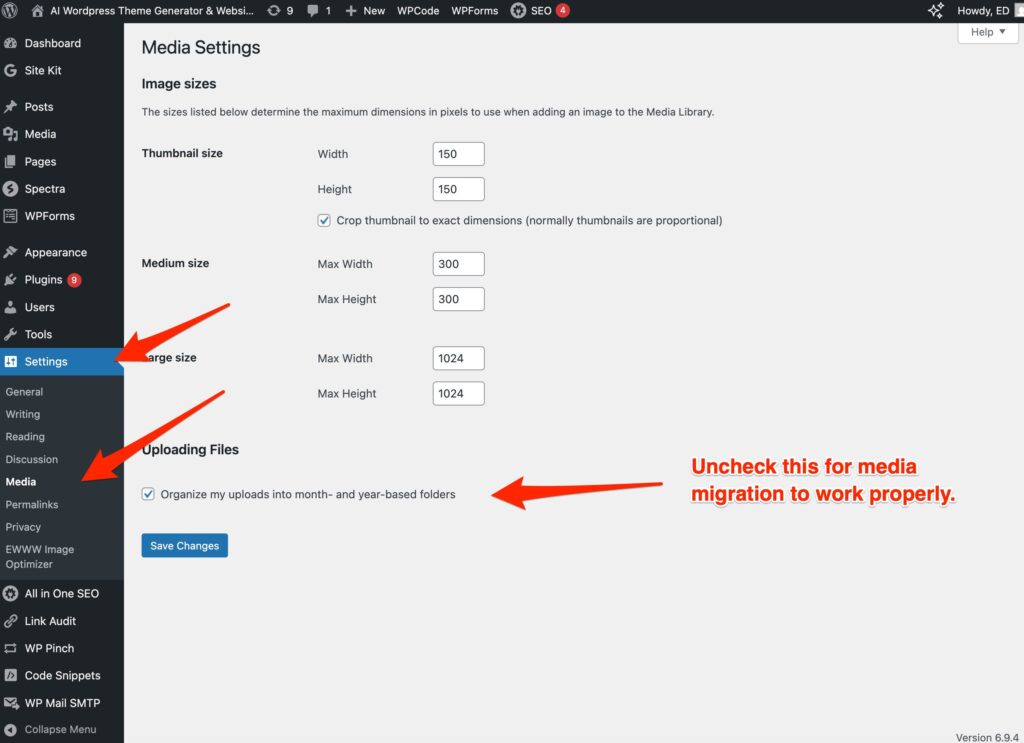Open WPForms link in the admin bar
This screenshot has width=1024, height=743.
click(x=473, y=11)
